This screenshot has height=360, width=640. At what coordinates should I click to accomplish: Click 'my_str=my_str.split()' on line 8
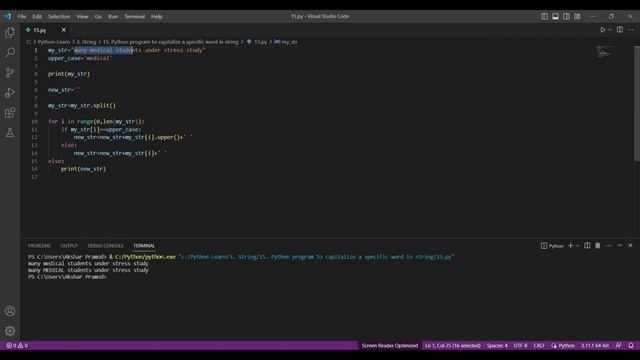[82, 106]
